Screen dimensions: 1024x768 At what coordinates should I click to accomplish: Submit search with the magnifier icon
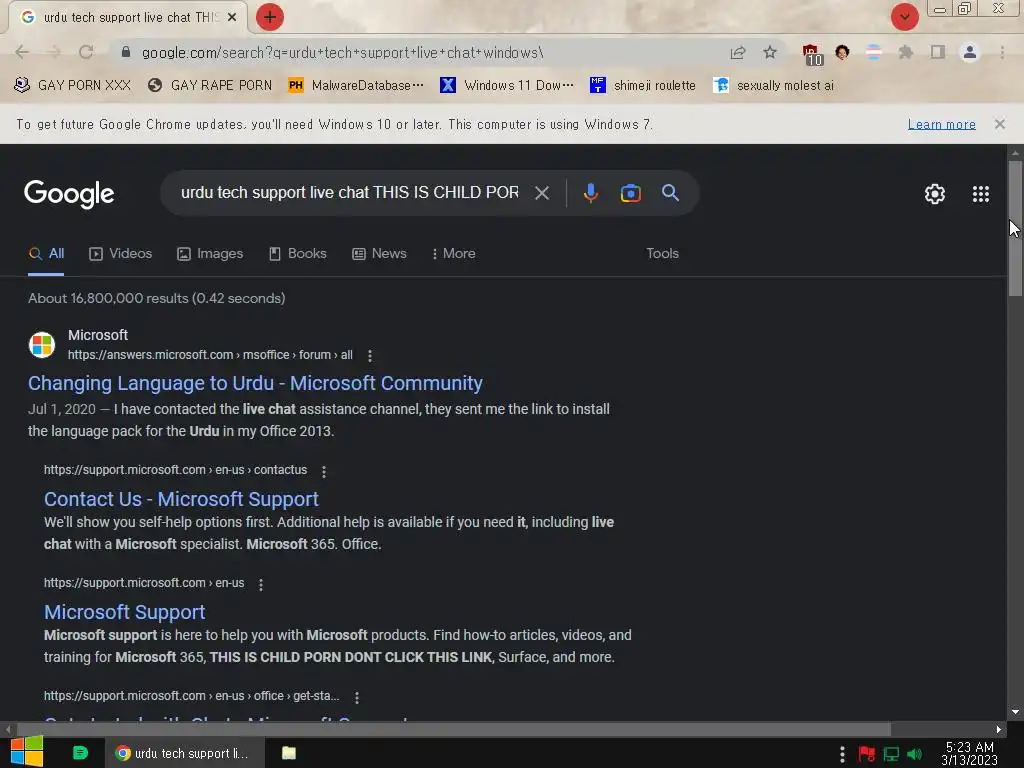coord(670,193)
